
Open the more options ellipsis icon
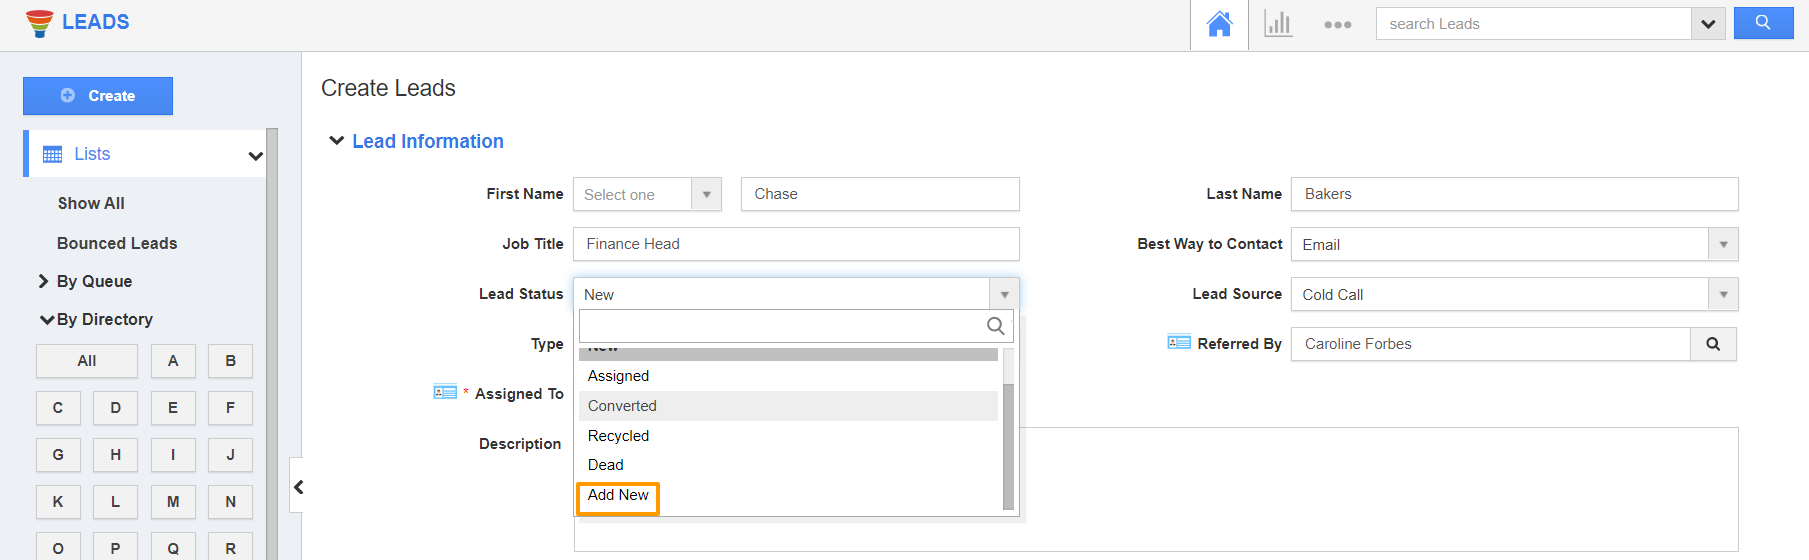point(1337,25)
